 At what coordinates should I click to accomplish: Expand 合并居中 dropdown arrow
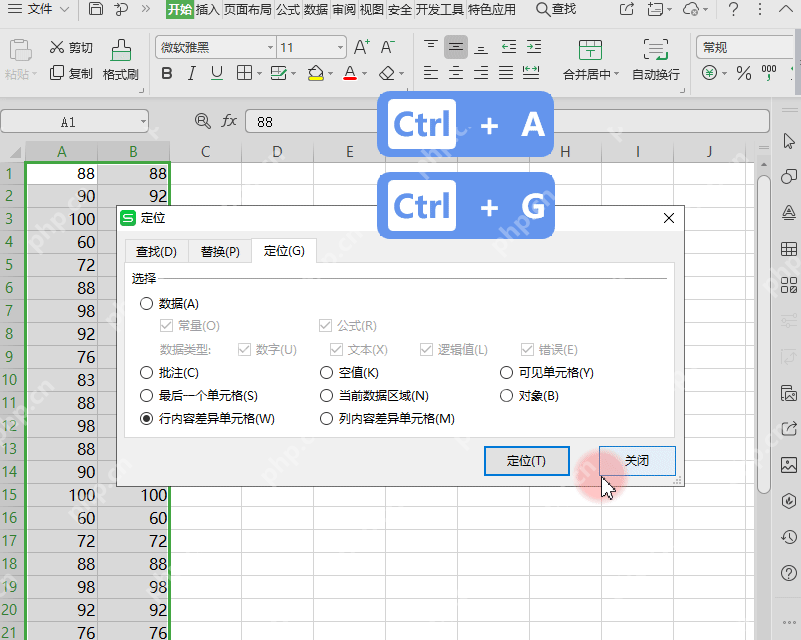click(616, 74)
